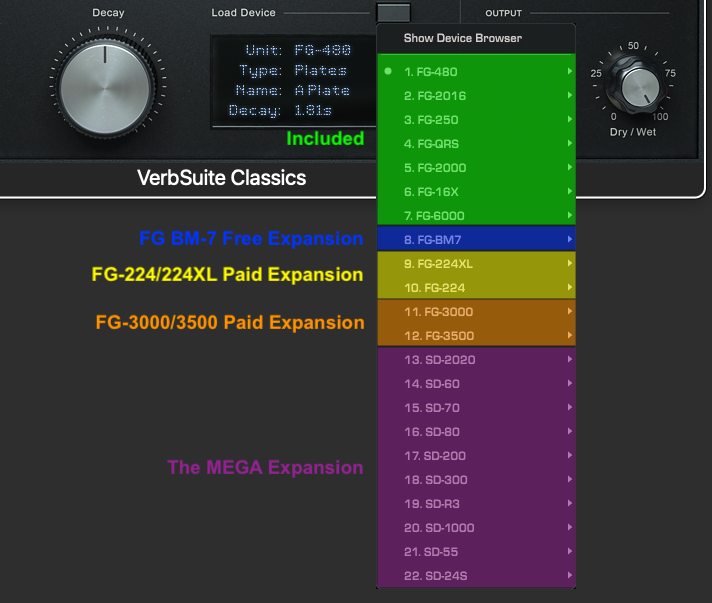712x603 pixels.
Task: Choose 3. FG-250 device
Action: click(x=476, y=120)
